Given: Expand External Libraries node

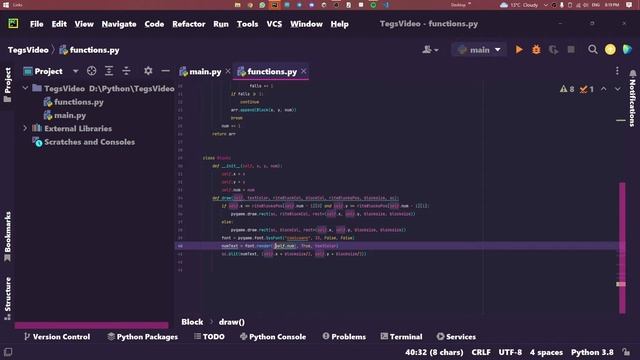Looking at the screenshot, I should coord(25,128).
